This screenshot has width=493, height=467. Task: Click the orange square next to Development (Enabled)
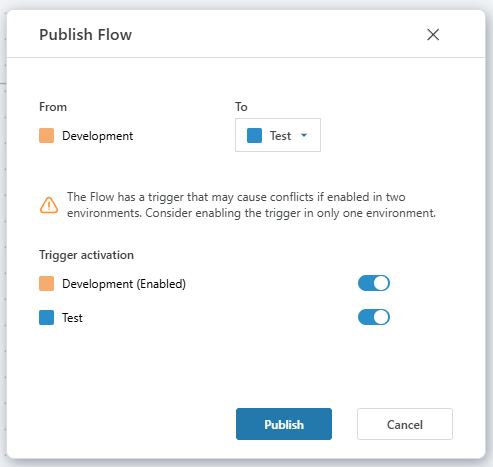coord(46,284)
